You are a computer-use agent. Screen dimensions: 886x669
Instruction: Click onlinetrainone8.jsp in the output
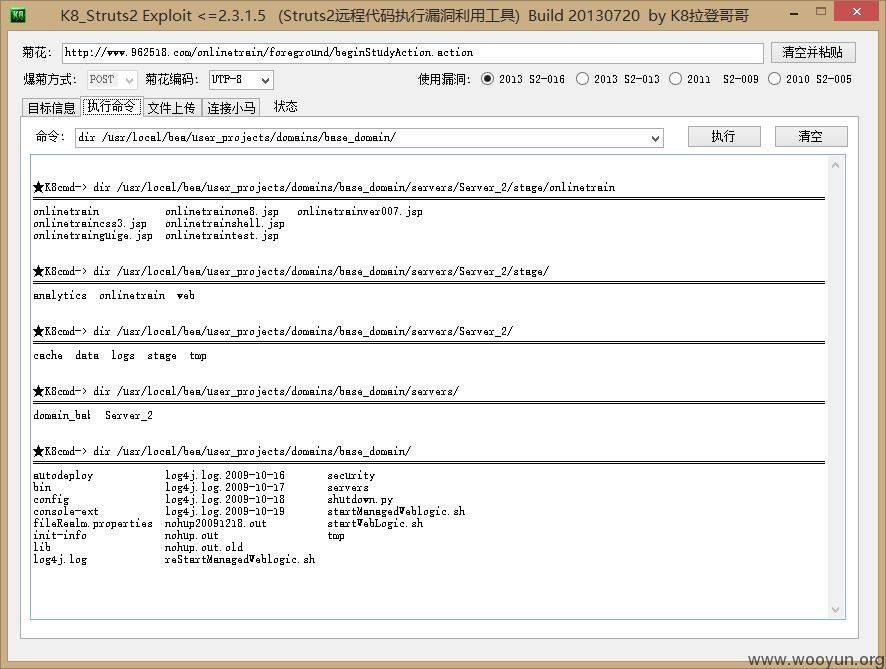222,212
